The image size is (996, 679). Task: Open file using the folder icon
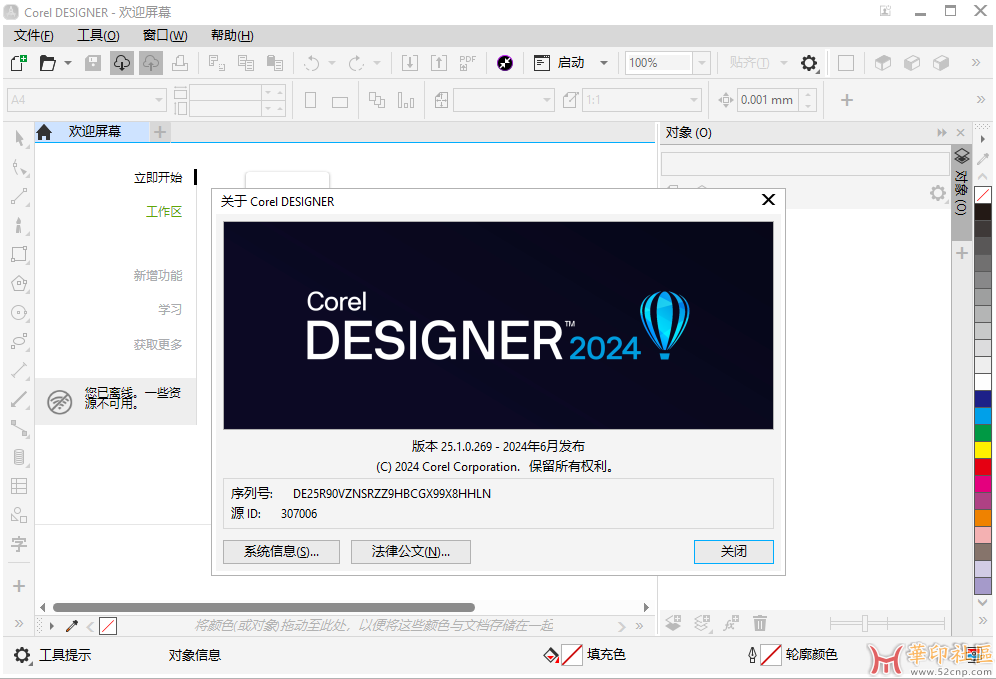pyautogui.click(x=48, y=63)
